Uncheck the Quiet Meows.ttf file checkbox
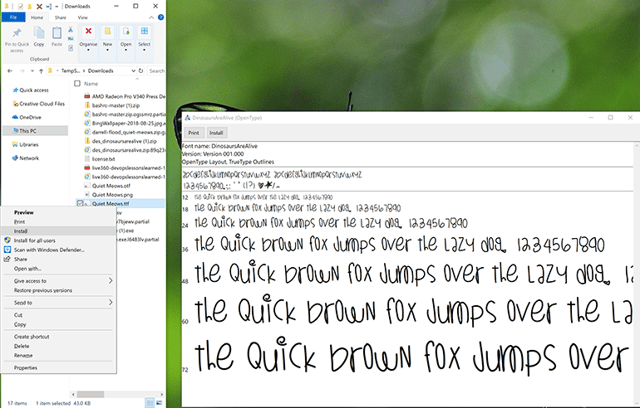This screenshot has width=640, height=408. click(80, 204)
